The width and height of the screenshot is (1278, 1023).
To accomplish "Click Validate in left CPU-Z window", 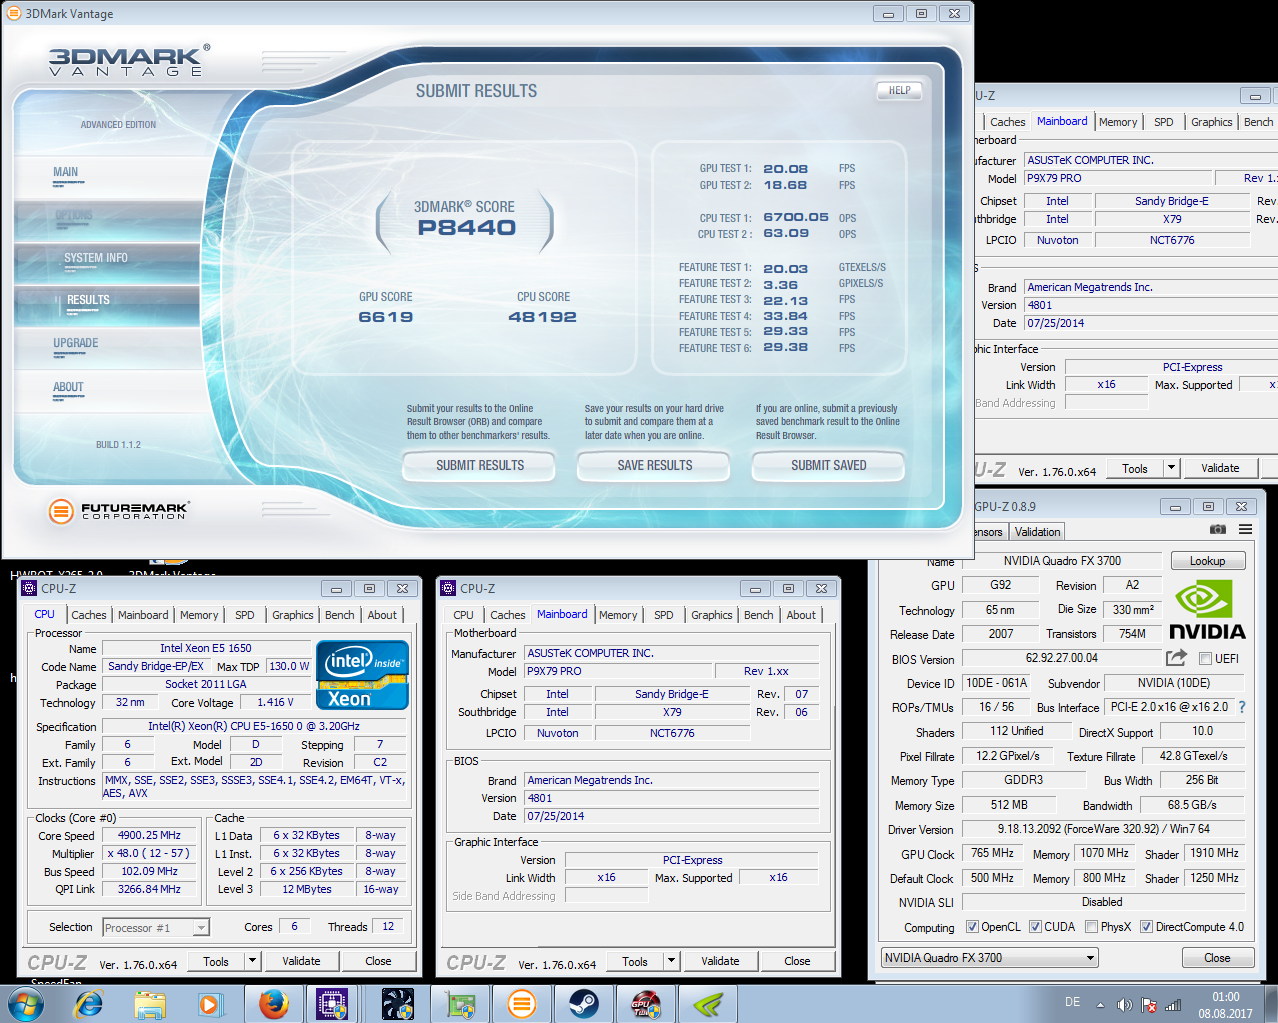I will tap(301, 961).
